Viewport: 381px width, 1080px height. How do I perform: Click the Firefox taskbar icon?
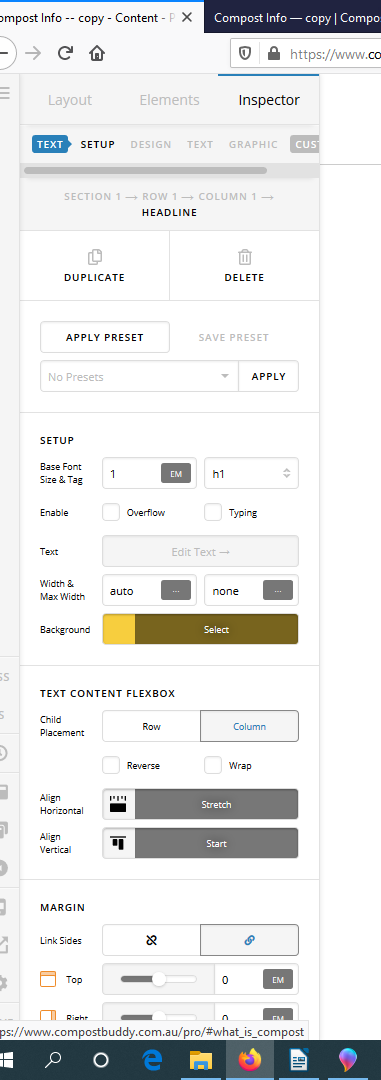[249, 1060]
